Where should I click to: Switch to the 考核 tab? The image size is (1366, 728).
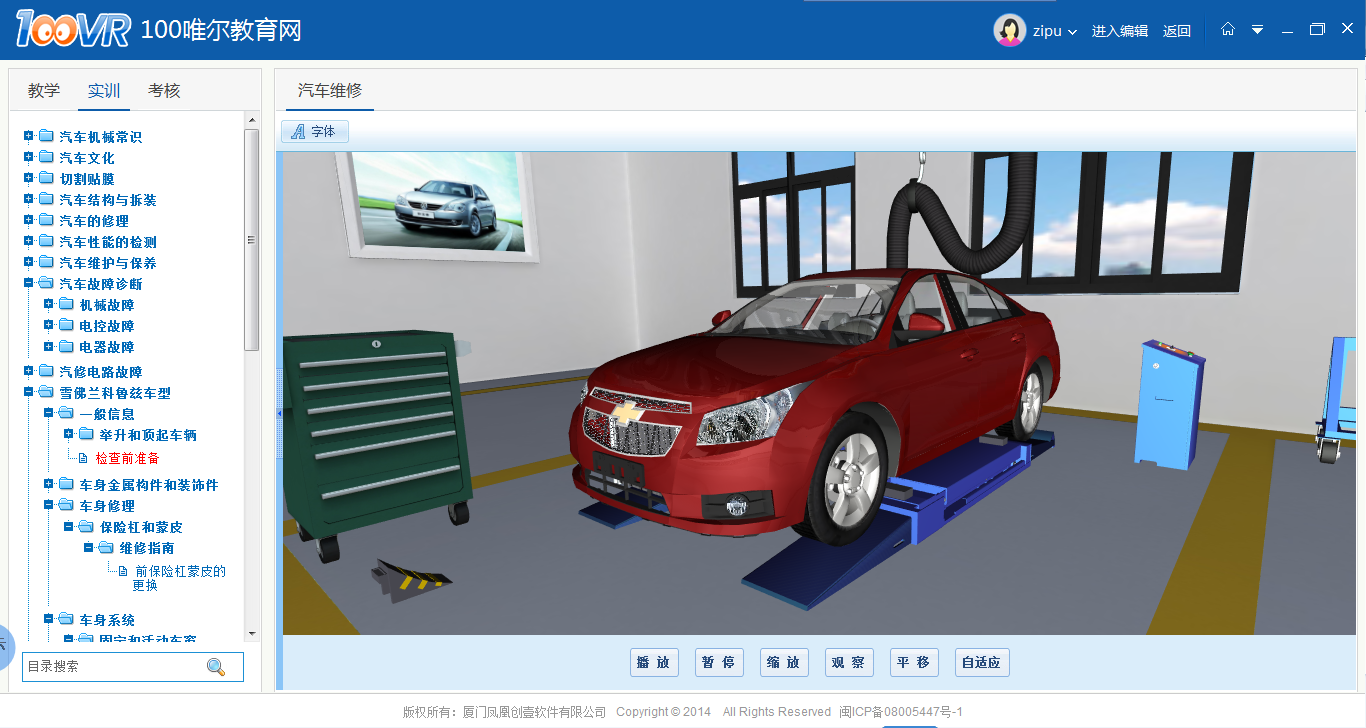tap(164, 90)
